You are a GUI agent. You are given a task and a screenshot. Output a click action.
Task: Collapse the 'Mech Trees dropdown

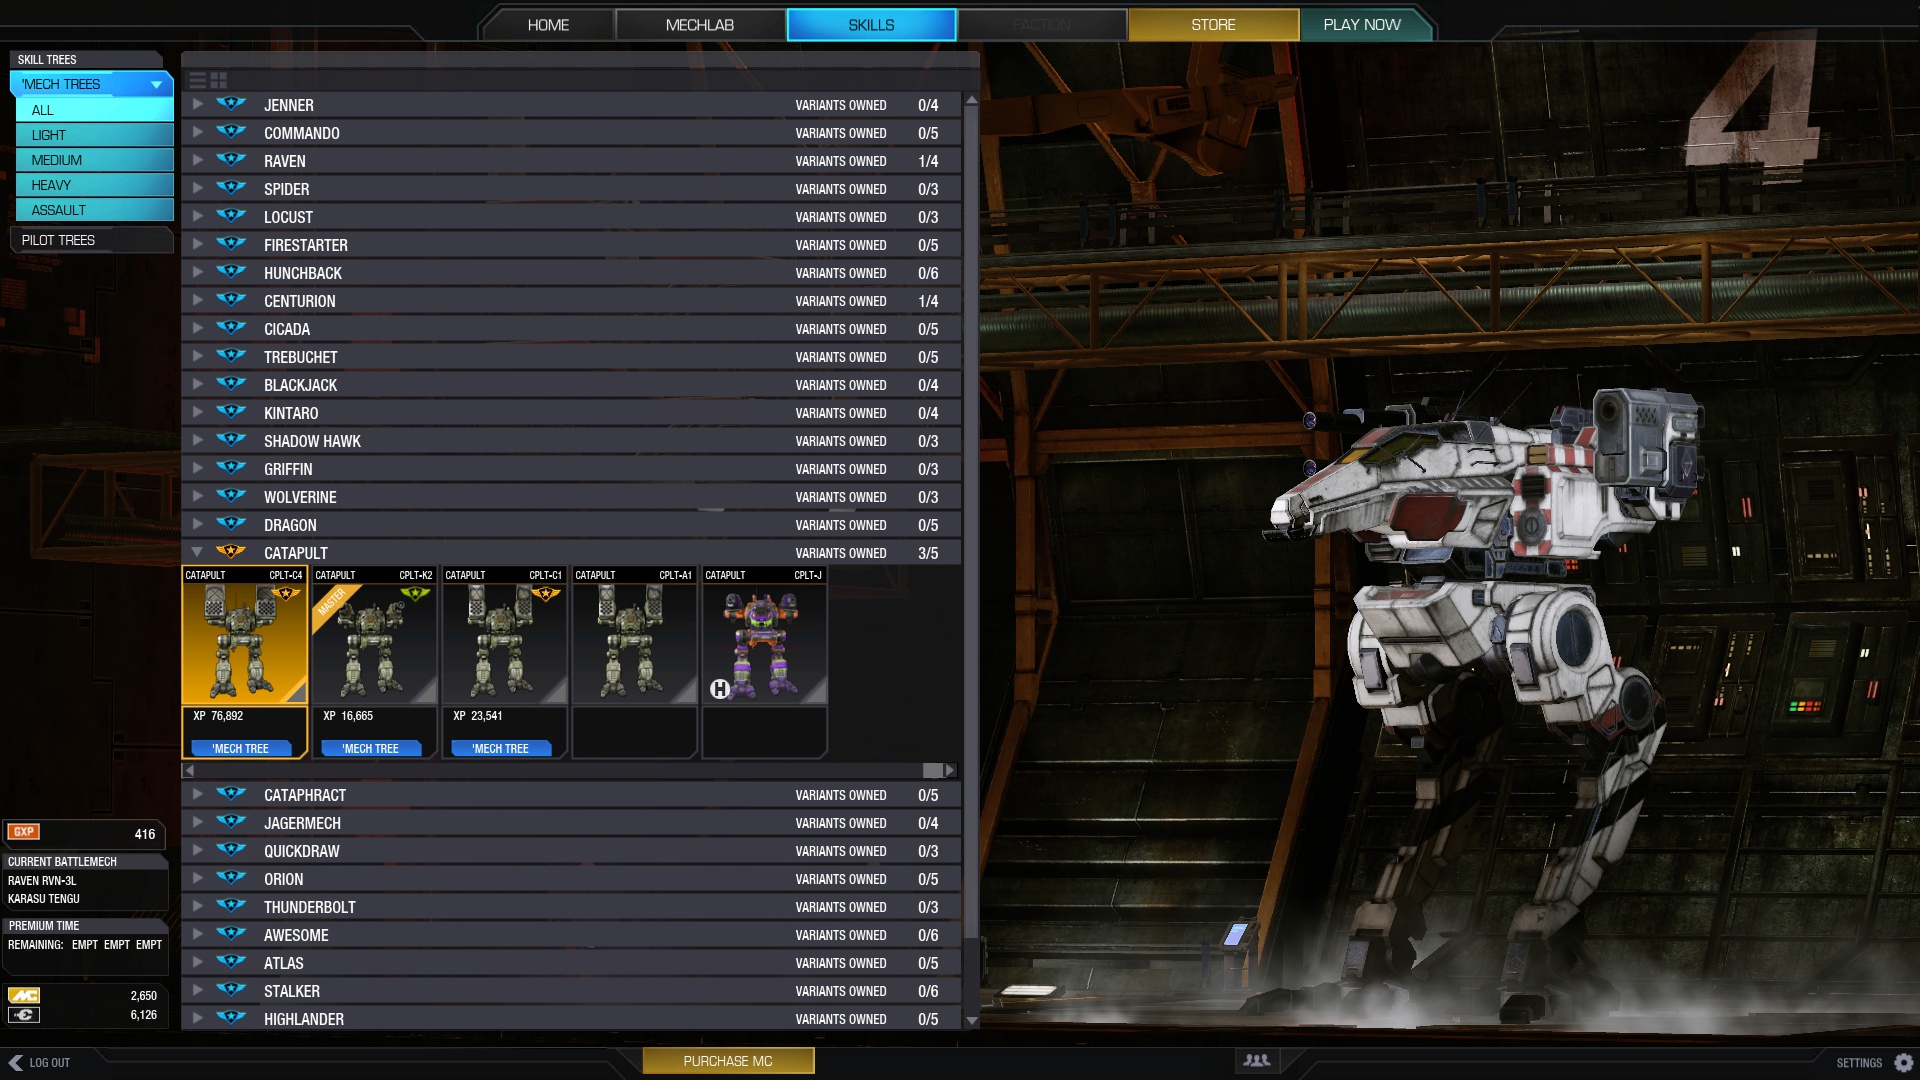point(157,85)
